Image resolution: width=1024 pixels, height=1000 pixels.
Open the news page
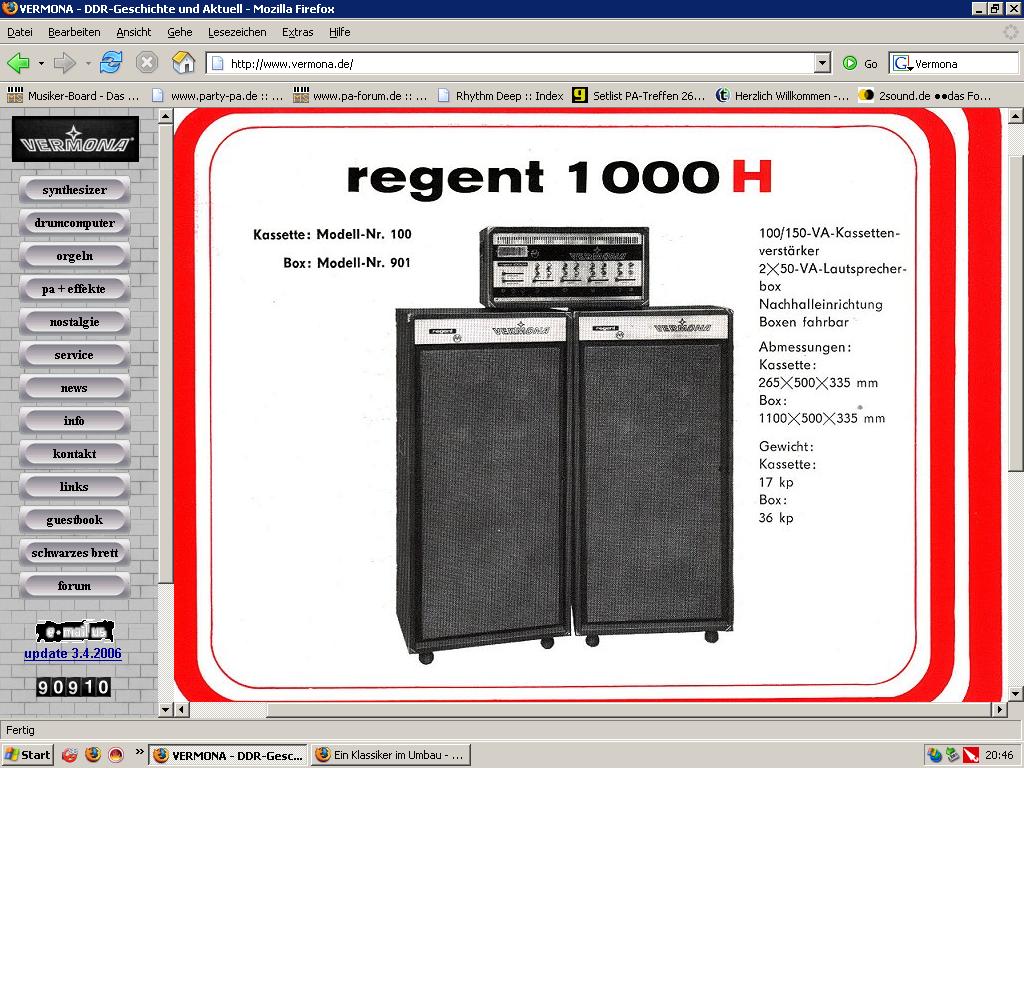(x=74, y=388)
